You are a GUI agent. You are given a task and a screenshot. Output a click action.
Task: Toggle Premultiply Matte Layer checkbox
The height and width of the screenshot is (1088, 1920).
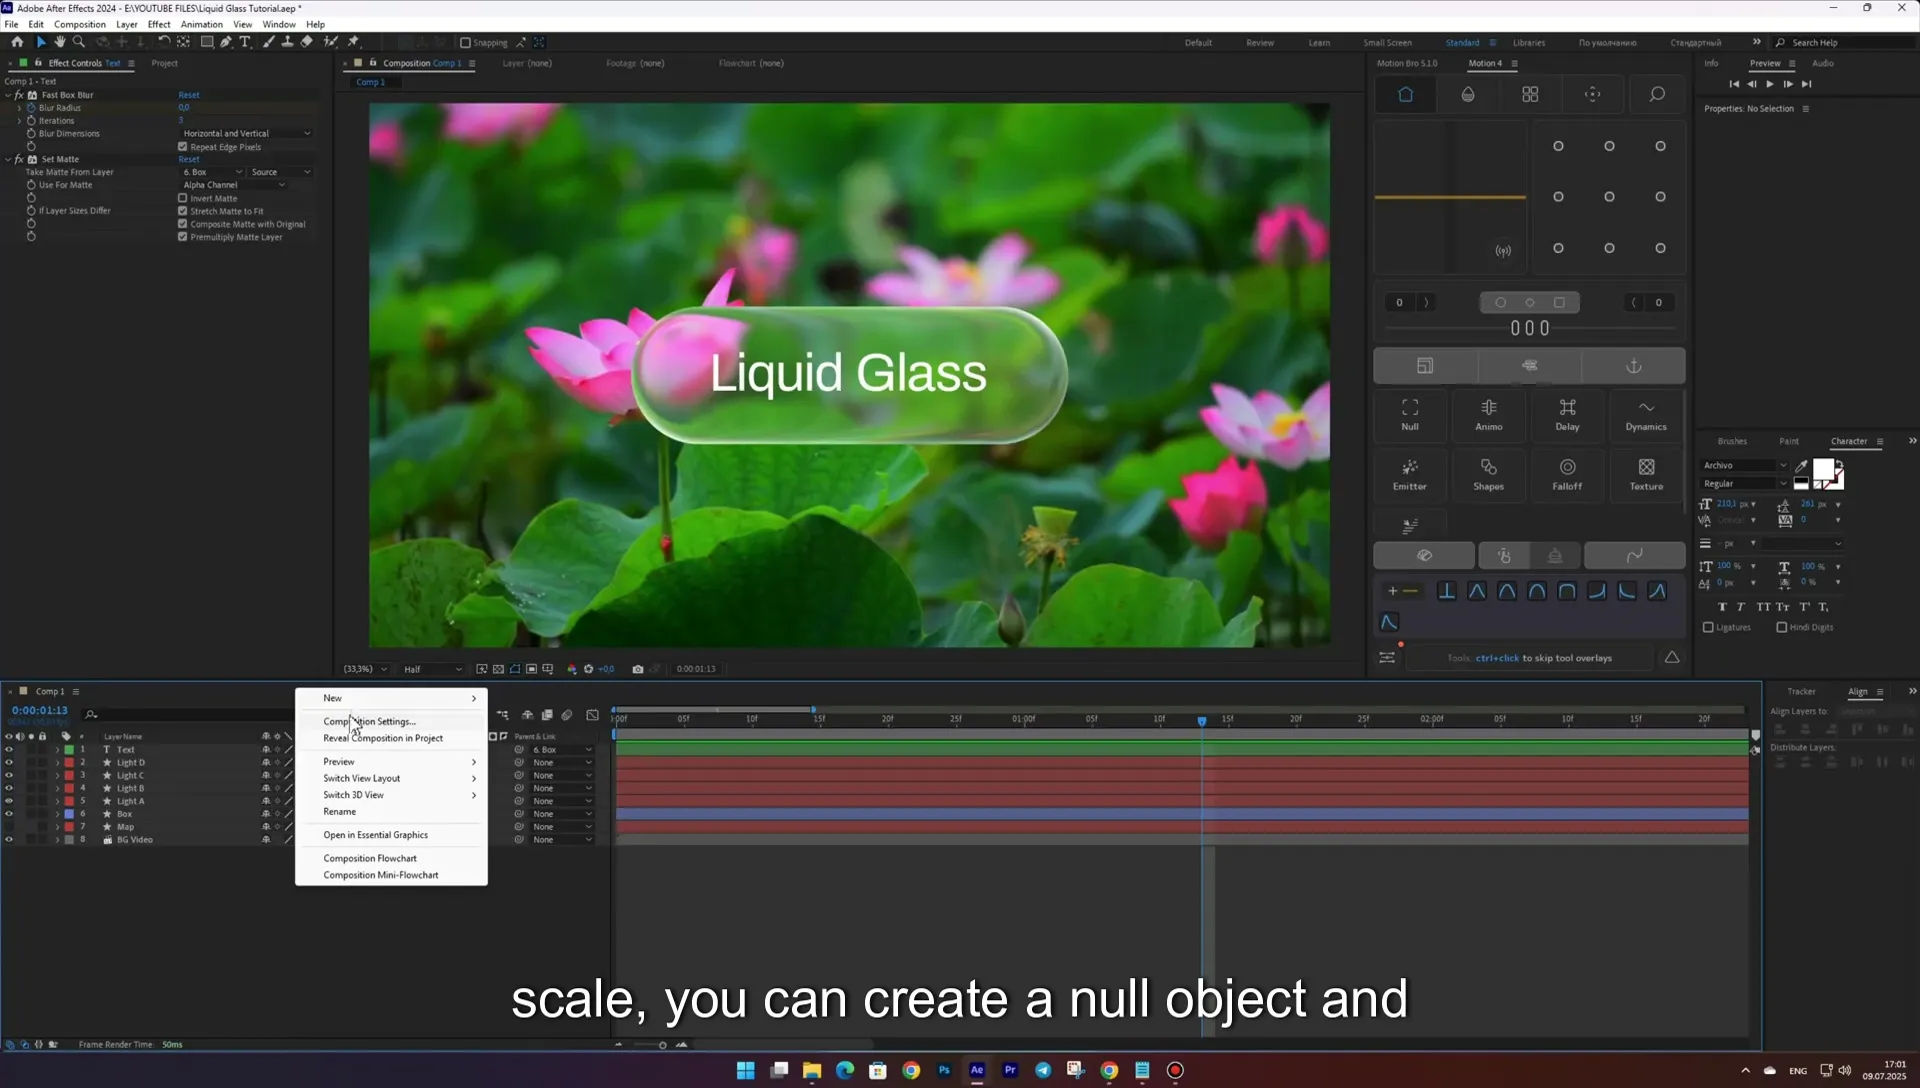(183, 237)
